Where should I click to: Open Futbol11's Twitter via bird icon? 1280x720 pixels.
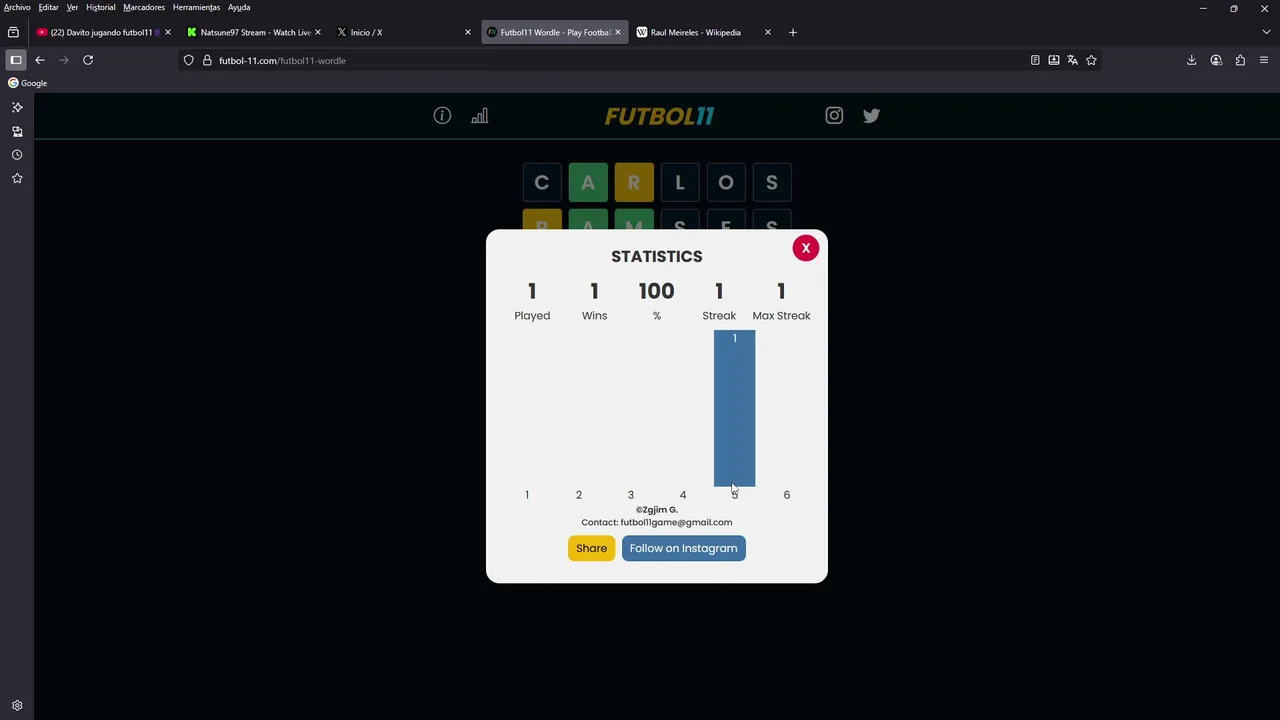tap(871, 116)
